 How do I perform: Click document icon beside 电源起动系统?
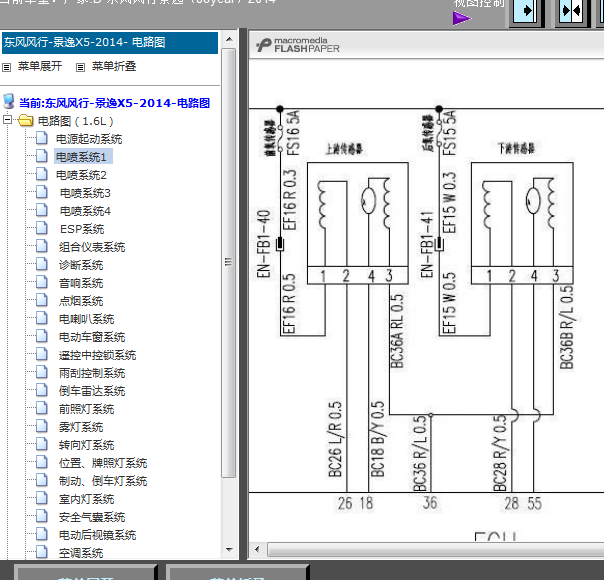pyautogui.click(x=42, y=138)
